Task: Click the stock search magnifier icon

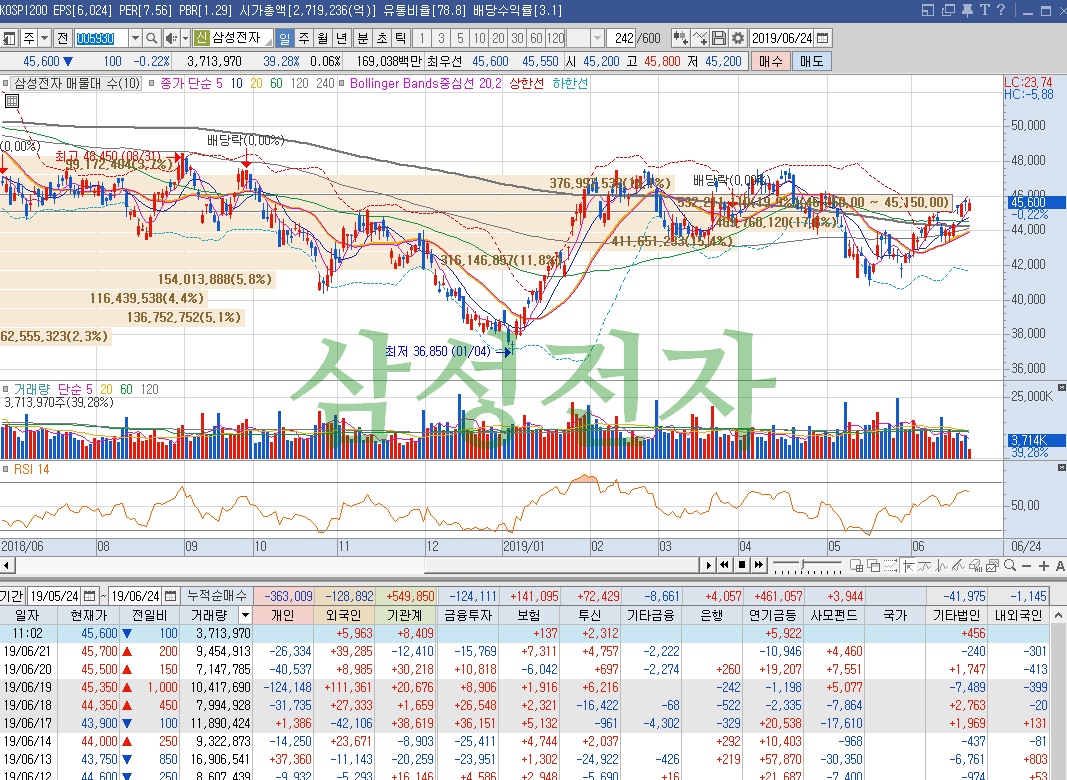Action: (152, 38)
